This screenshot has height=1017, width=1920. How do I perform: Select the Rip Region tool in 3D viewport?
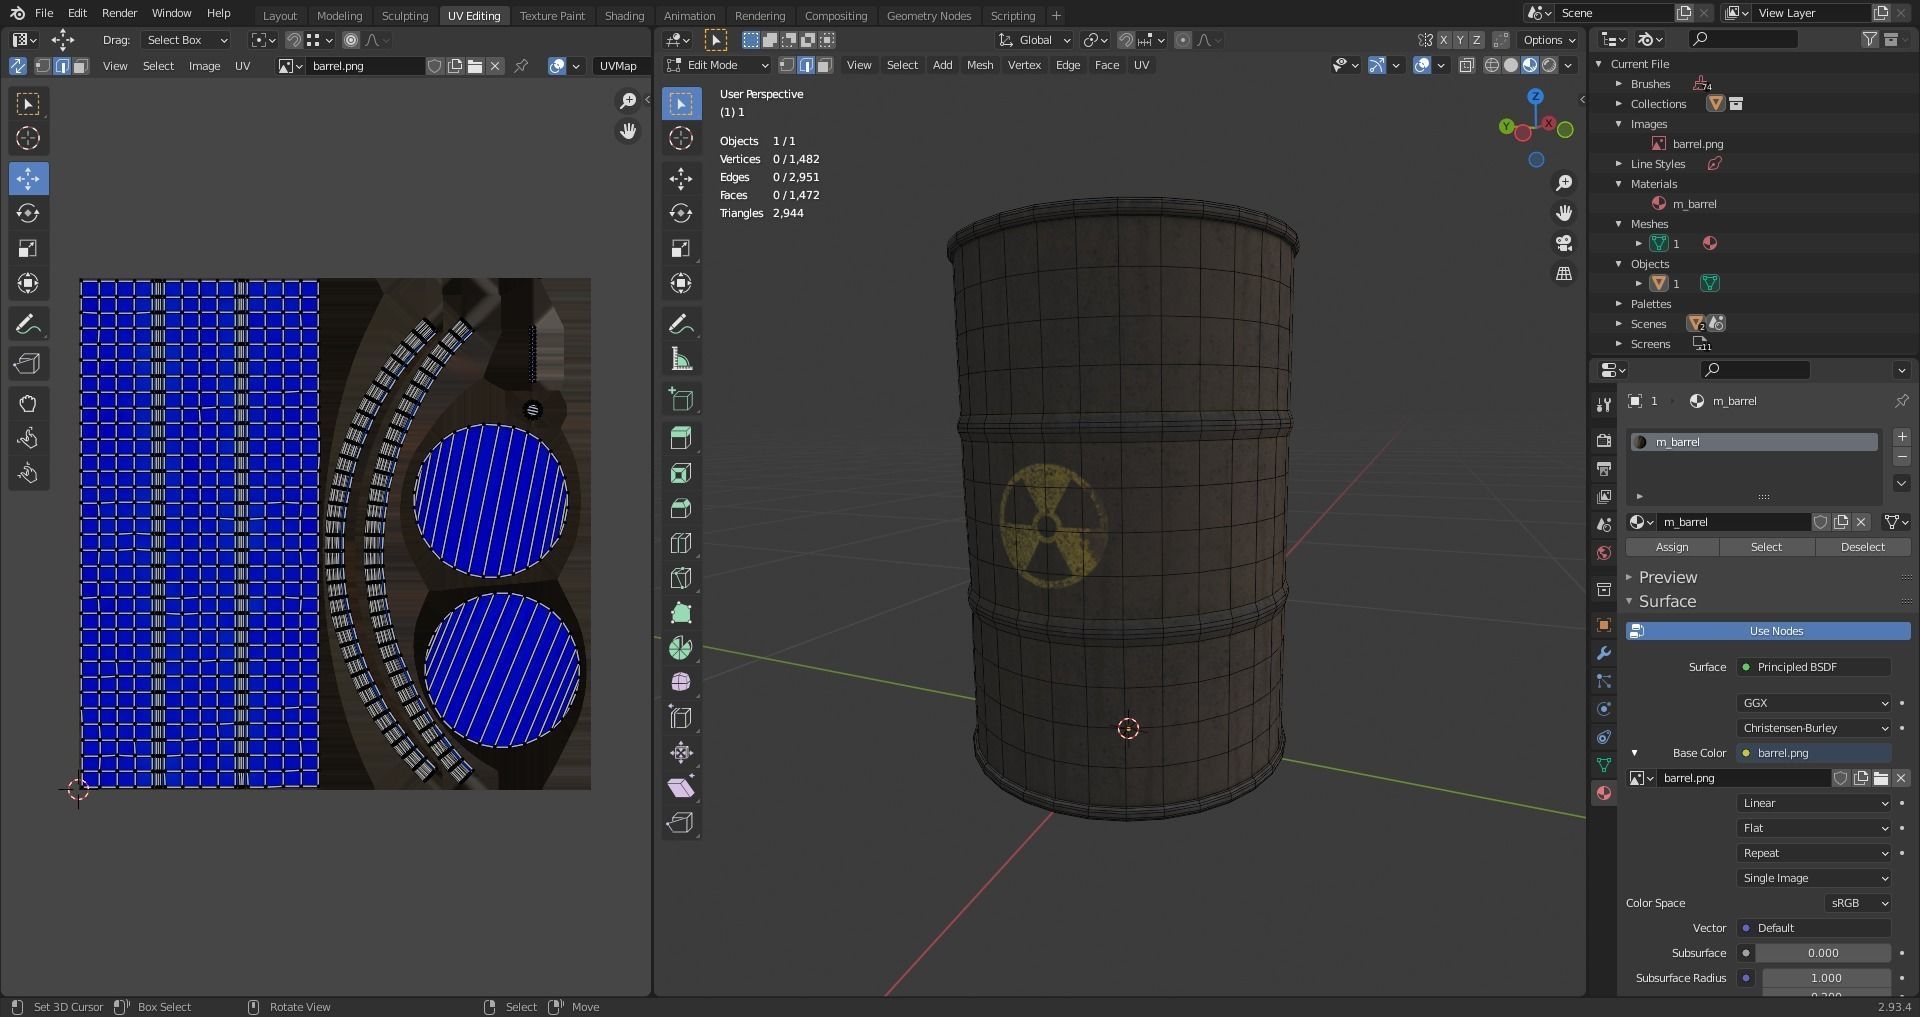point(681,823)
